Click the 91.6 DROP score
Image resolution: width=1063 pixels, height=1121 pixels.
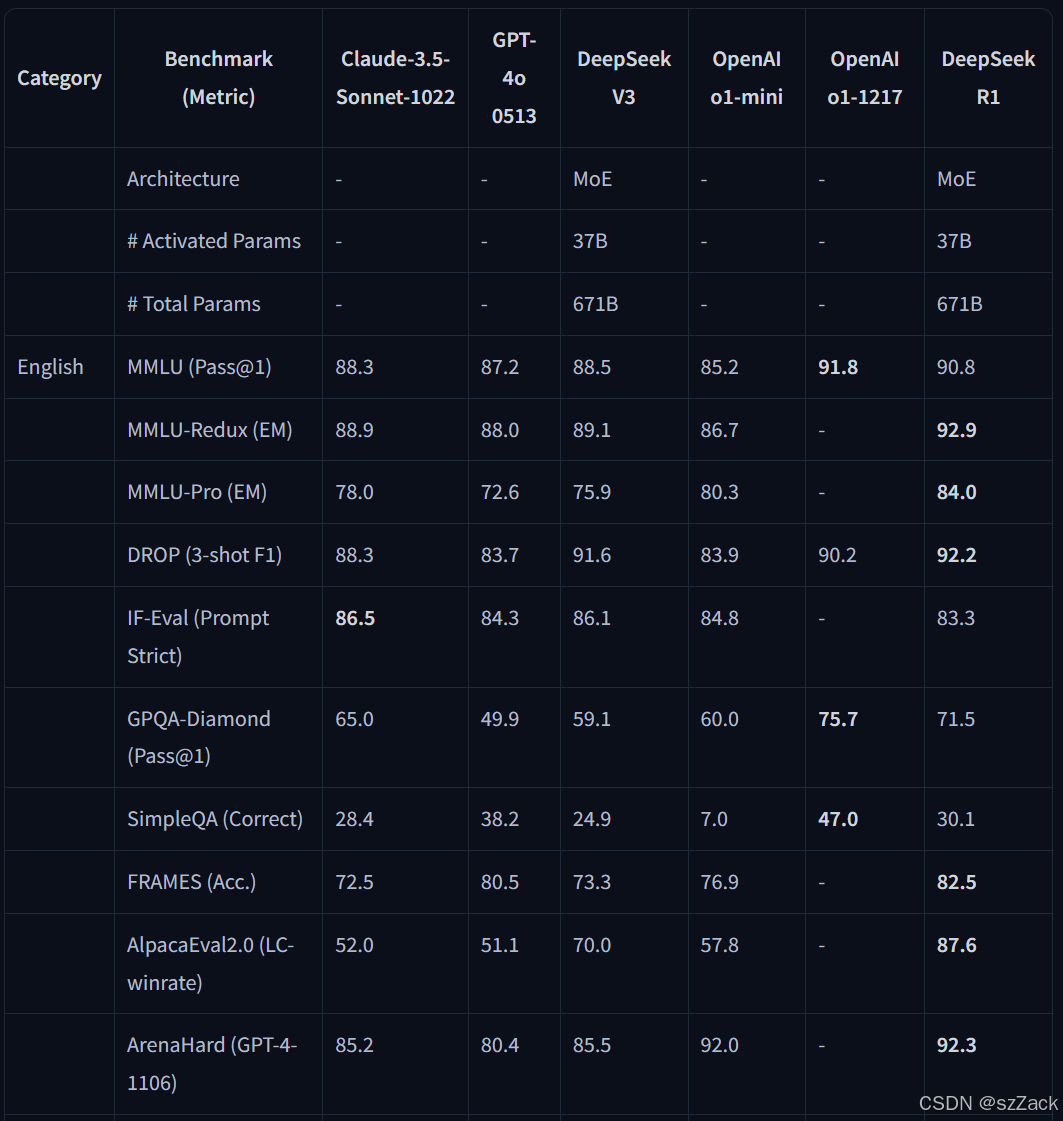[x=592, y=555]
